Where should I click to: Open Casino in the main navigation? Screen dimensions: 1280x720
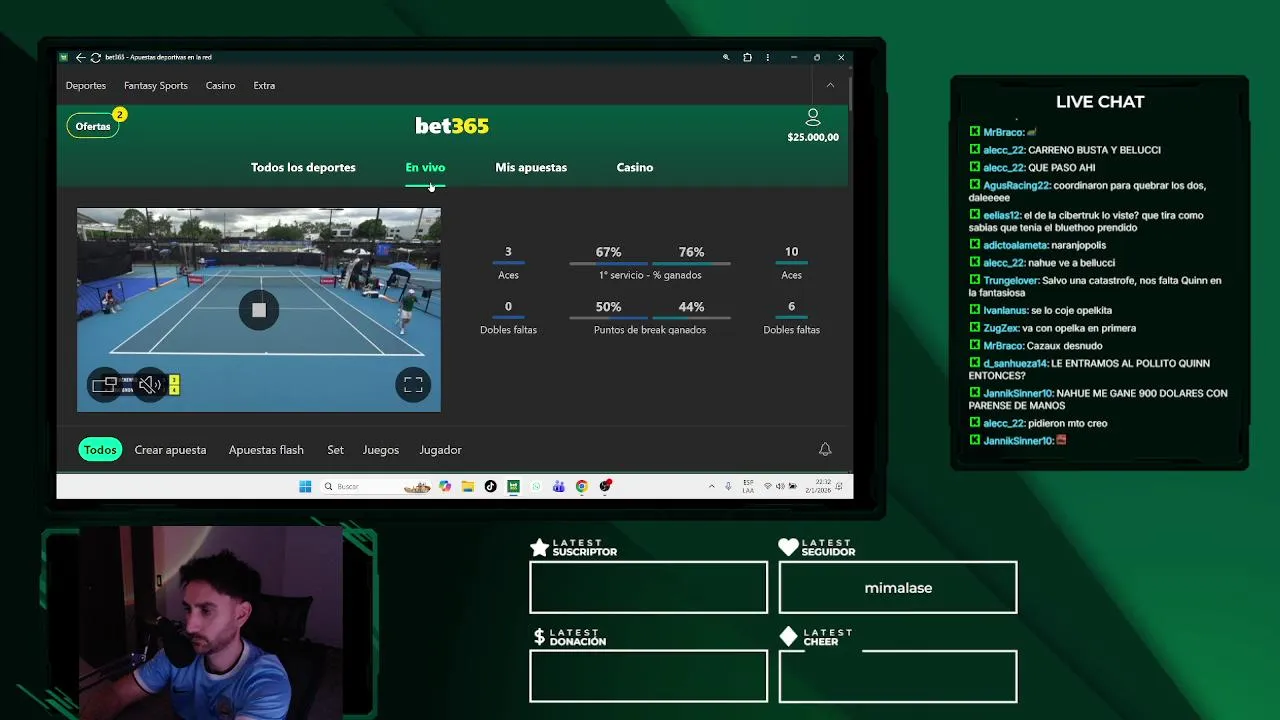click(635, 167)
